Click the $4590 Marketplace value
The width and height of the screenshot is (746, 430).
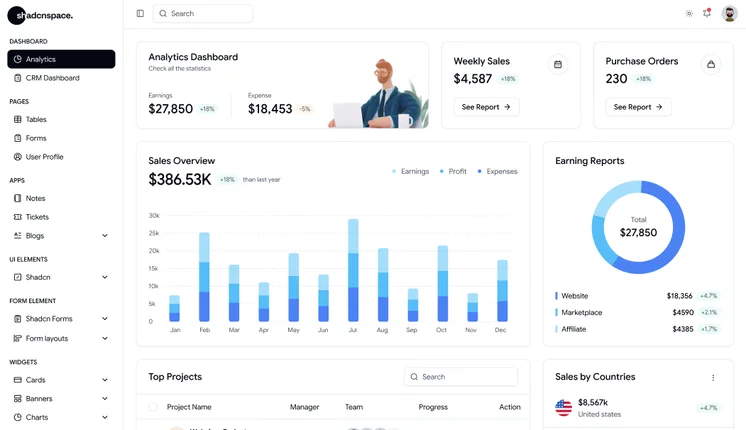pyautogui.click(x=683, y=313)
